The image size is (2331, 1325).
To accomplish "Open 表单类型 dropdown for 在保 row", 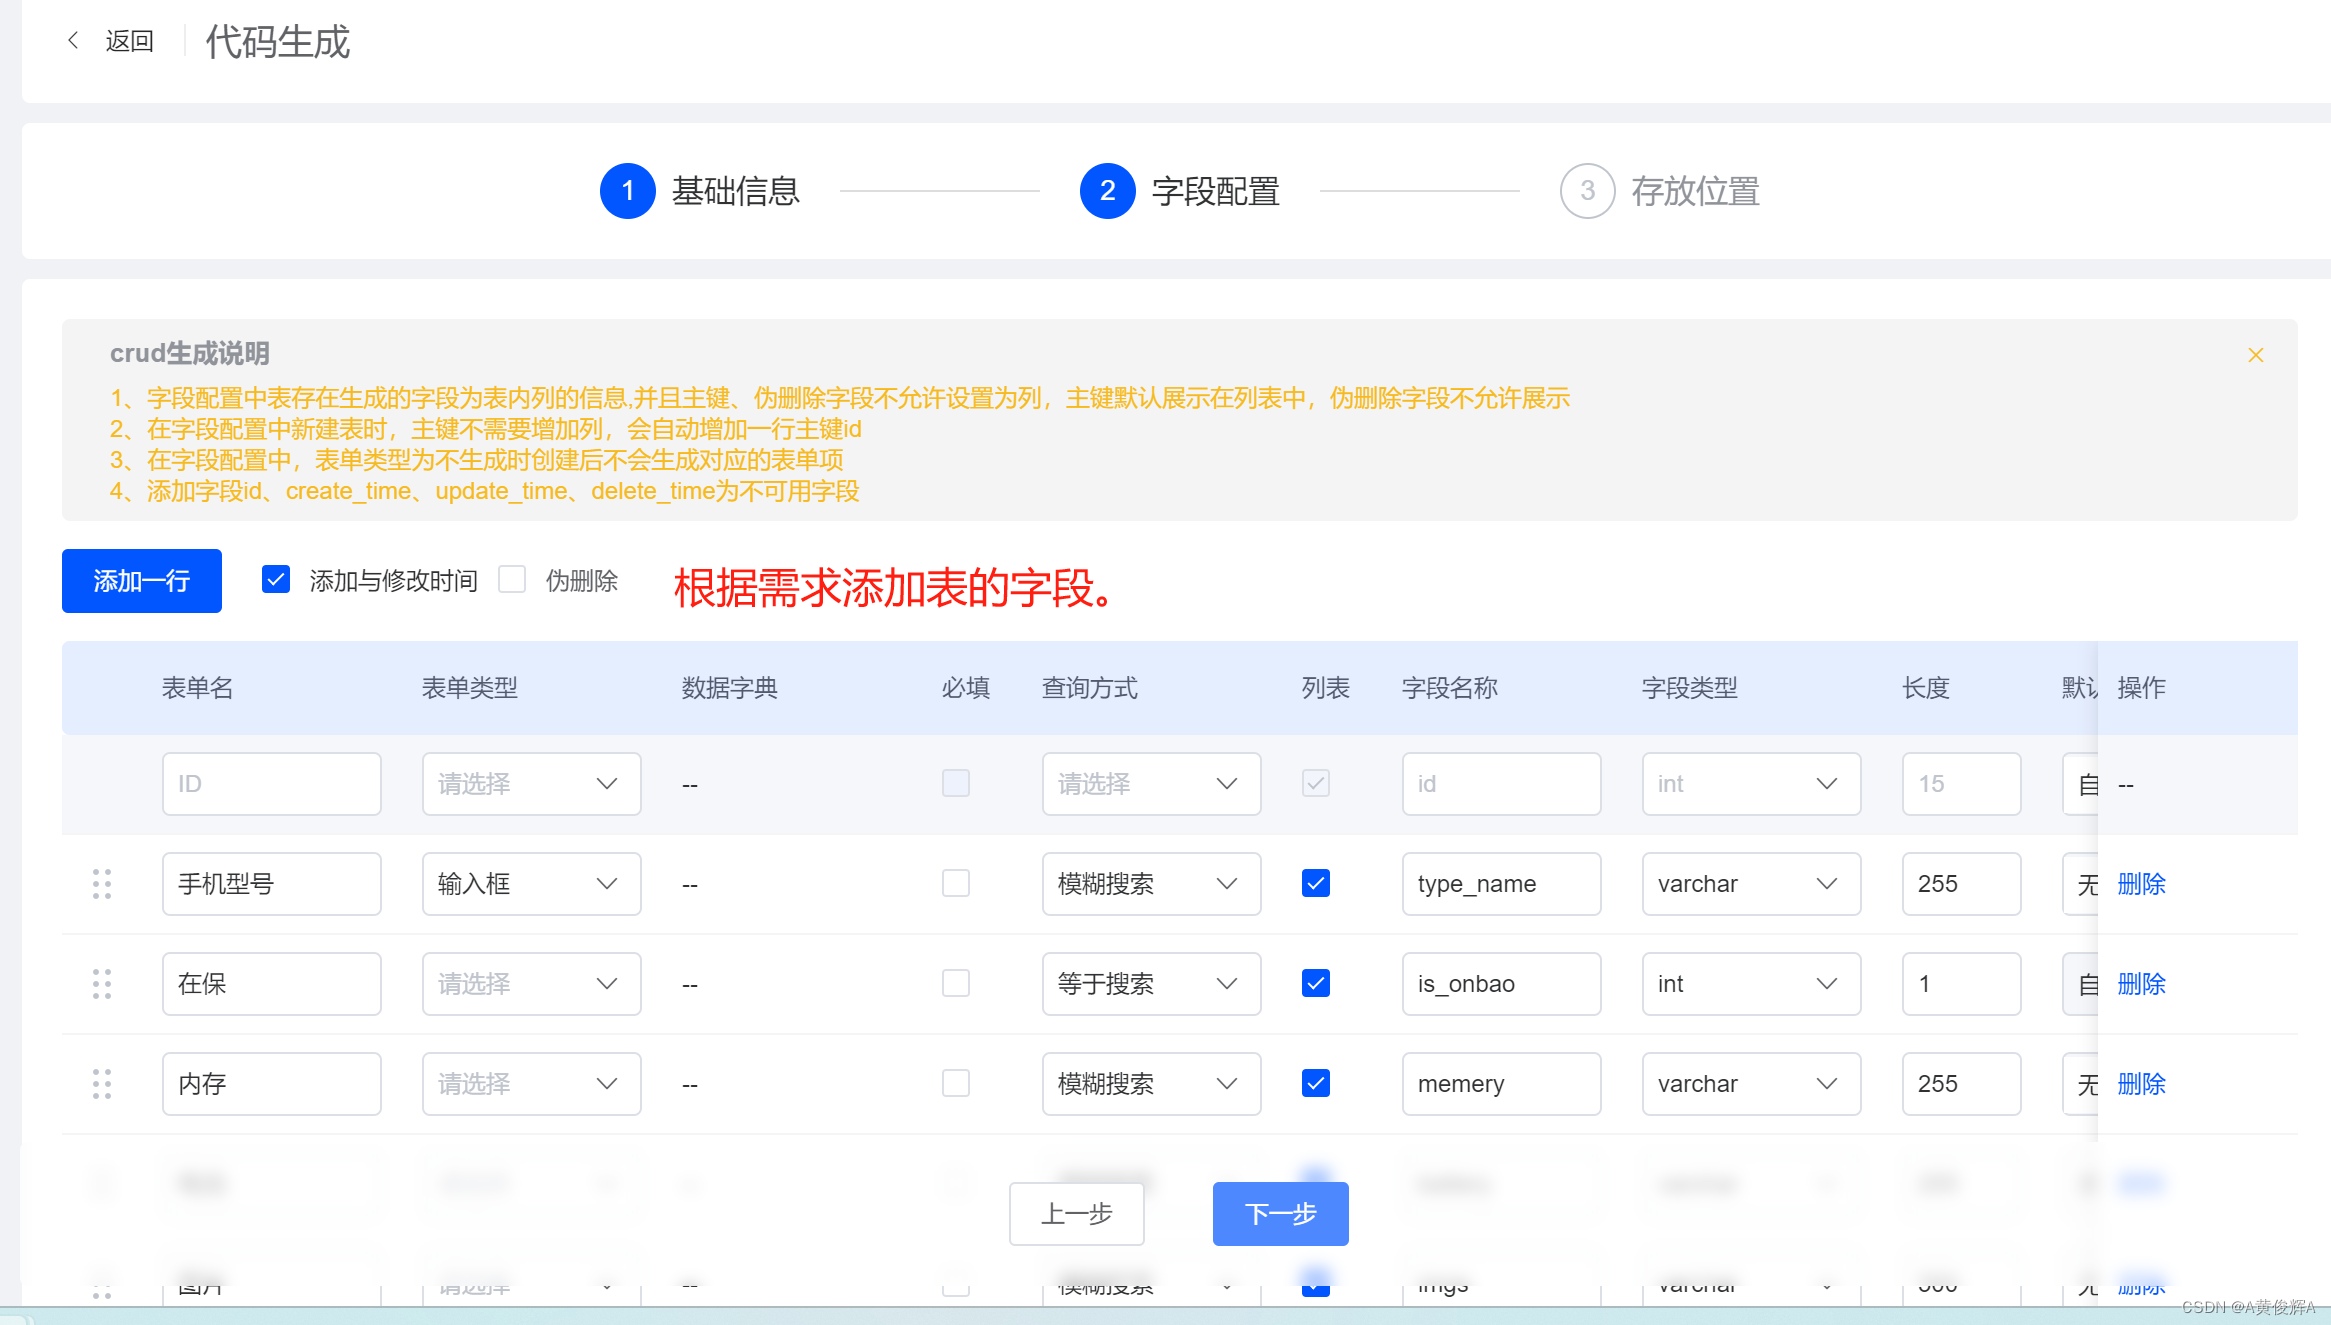I will 531,984.
